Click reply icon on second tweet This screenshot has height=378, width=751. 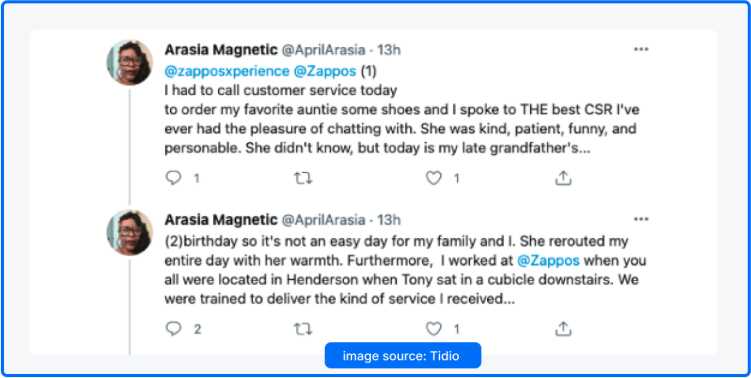click(173, 329)
